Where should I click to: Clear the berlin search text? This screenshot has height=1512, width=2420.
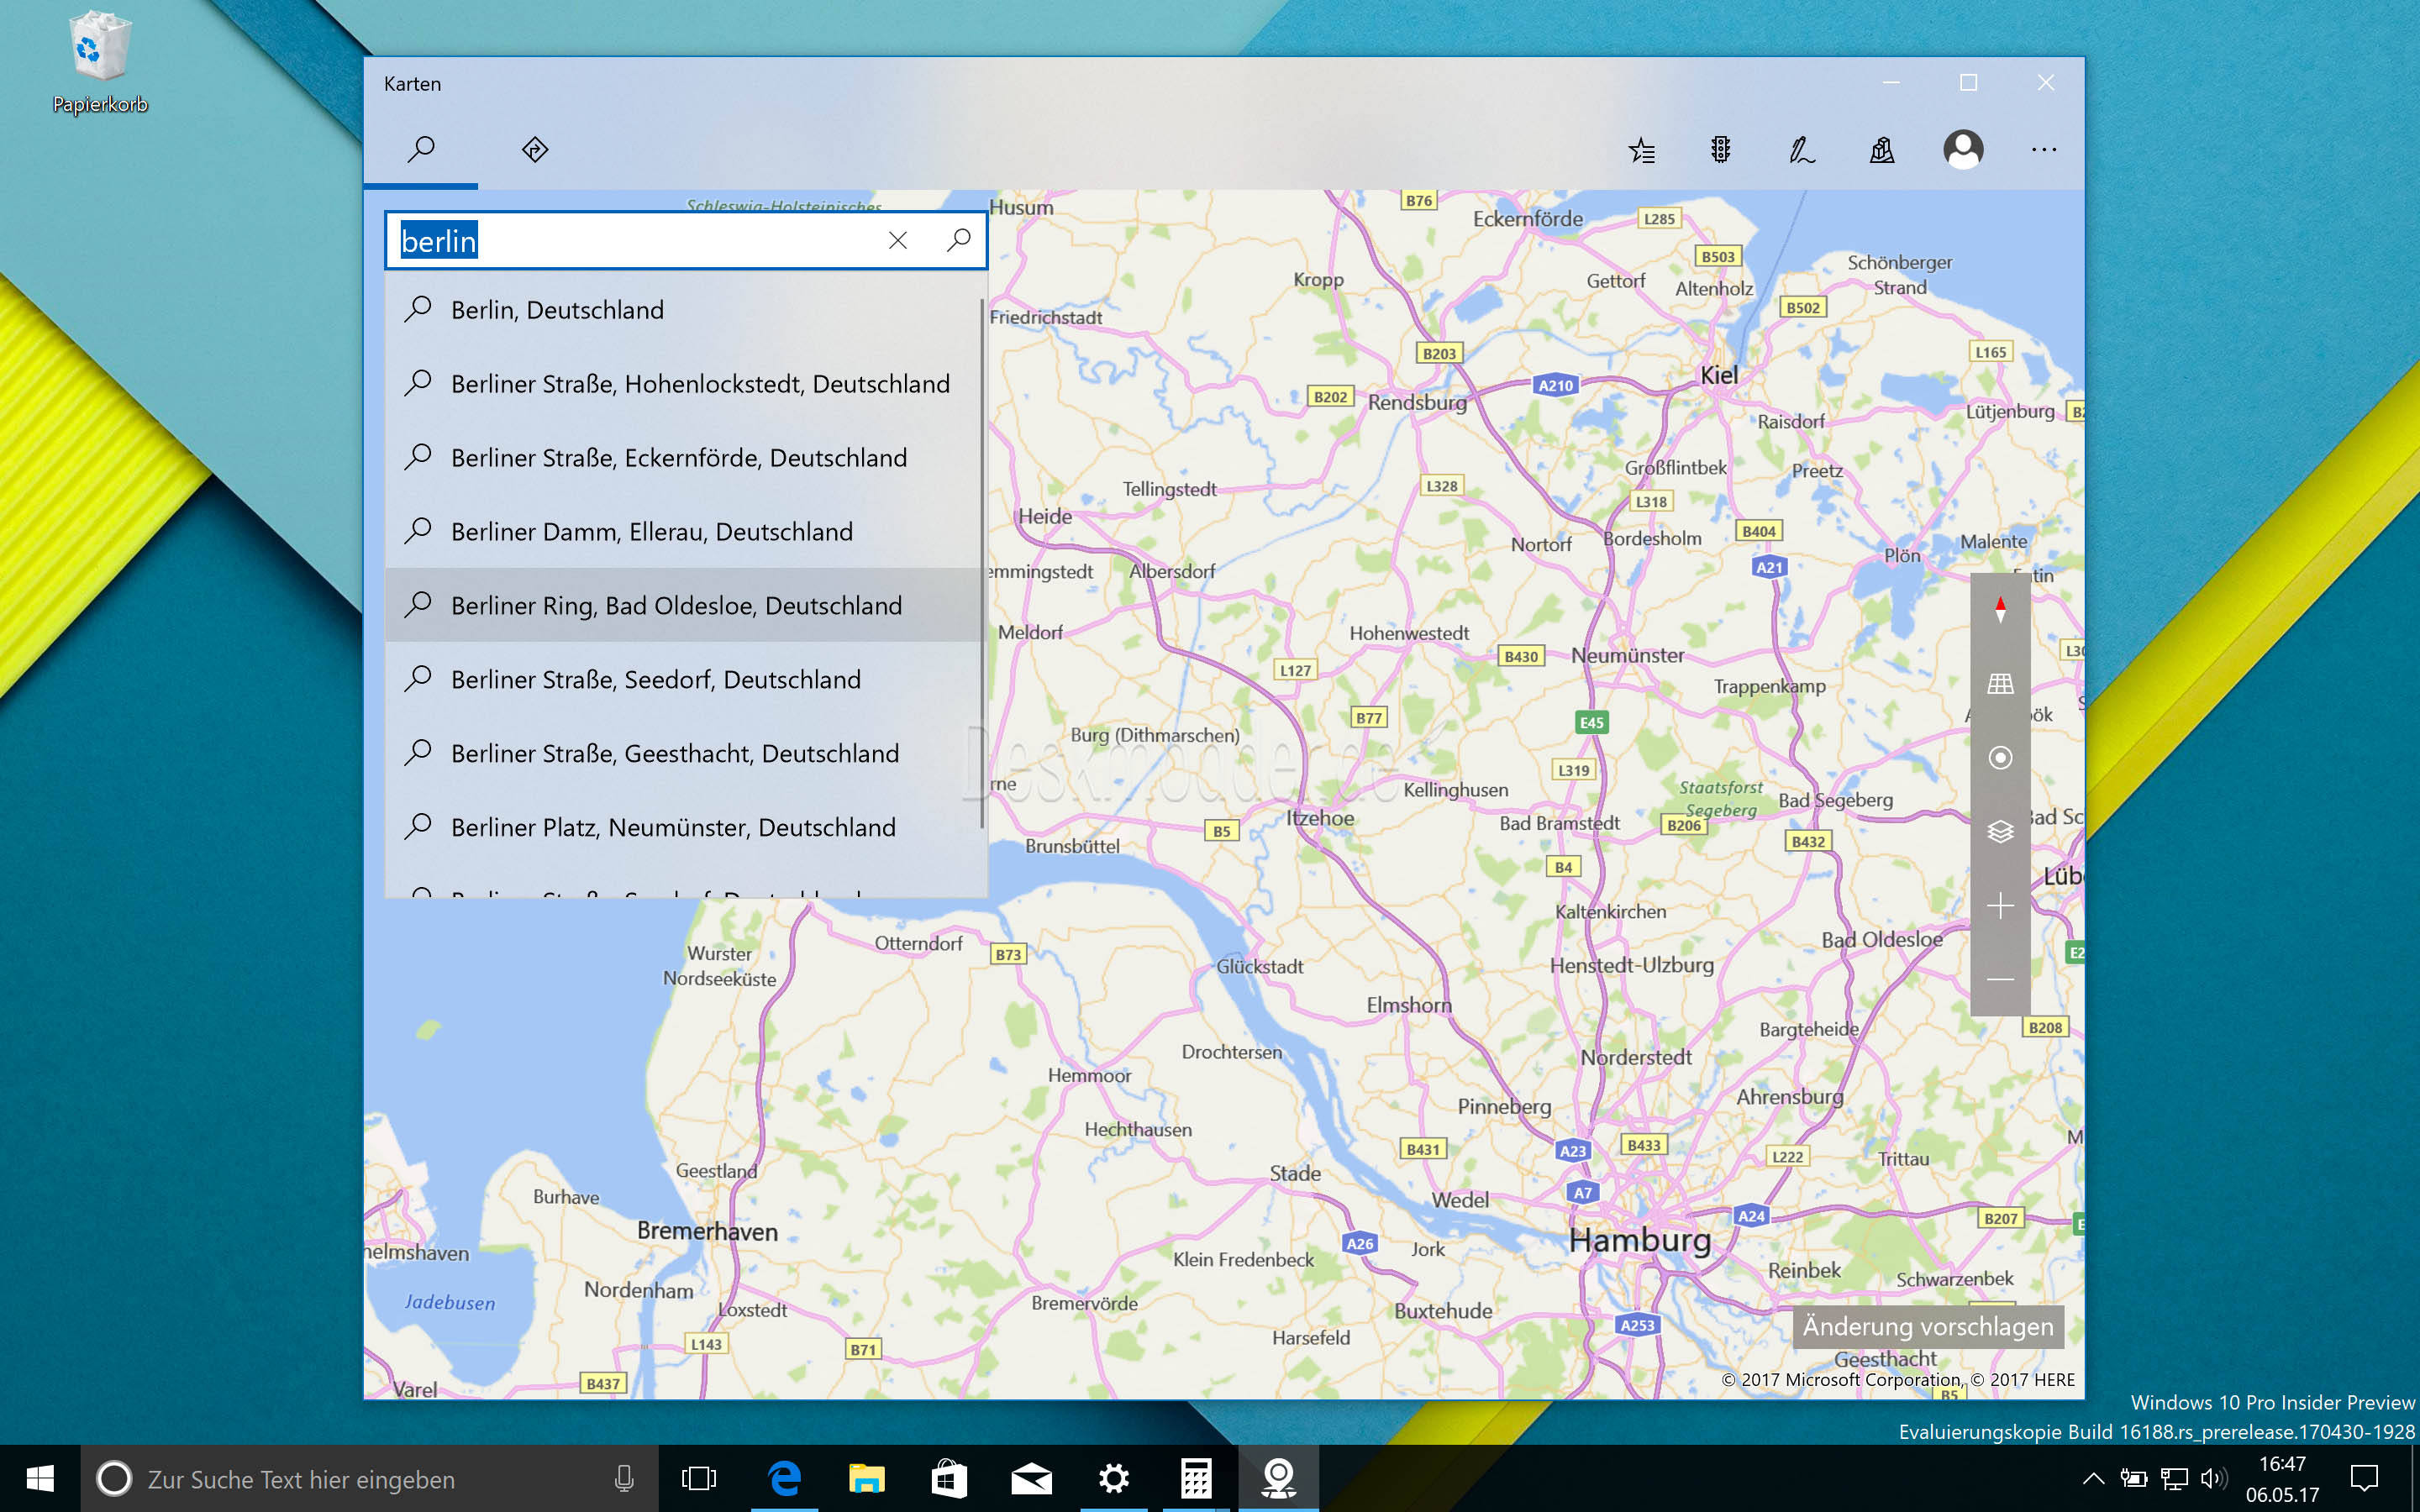pyautogui.click(x=897, y=240)
